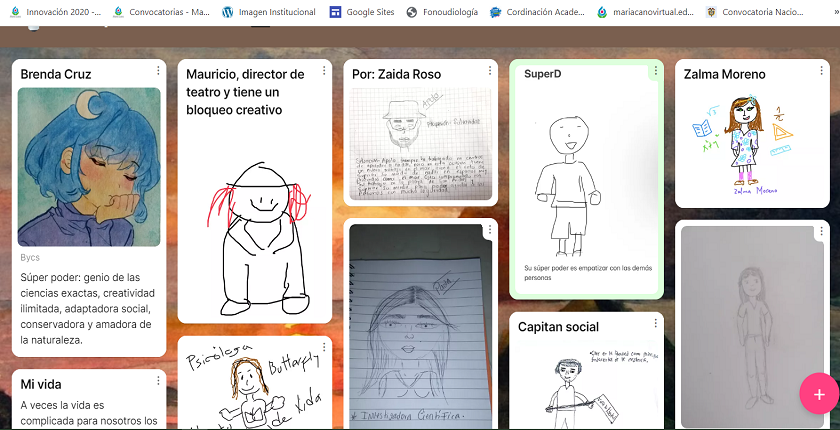Click the SuperD post title
Viewport: 840px width, 430px height.
tap(543, 74)
